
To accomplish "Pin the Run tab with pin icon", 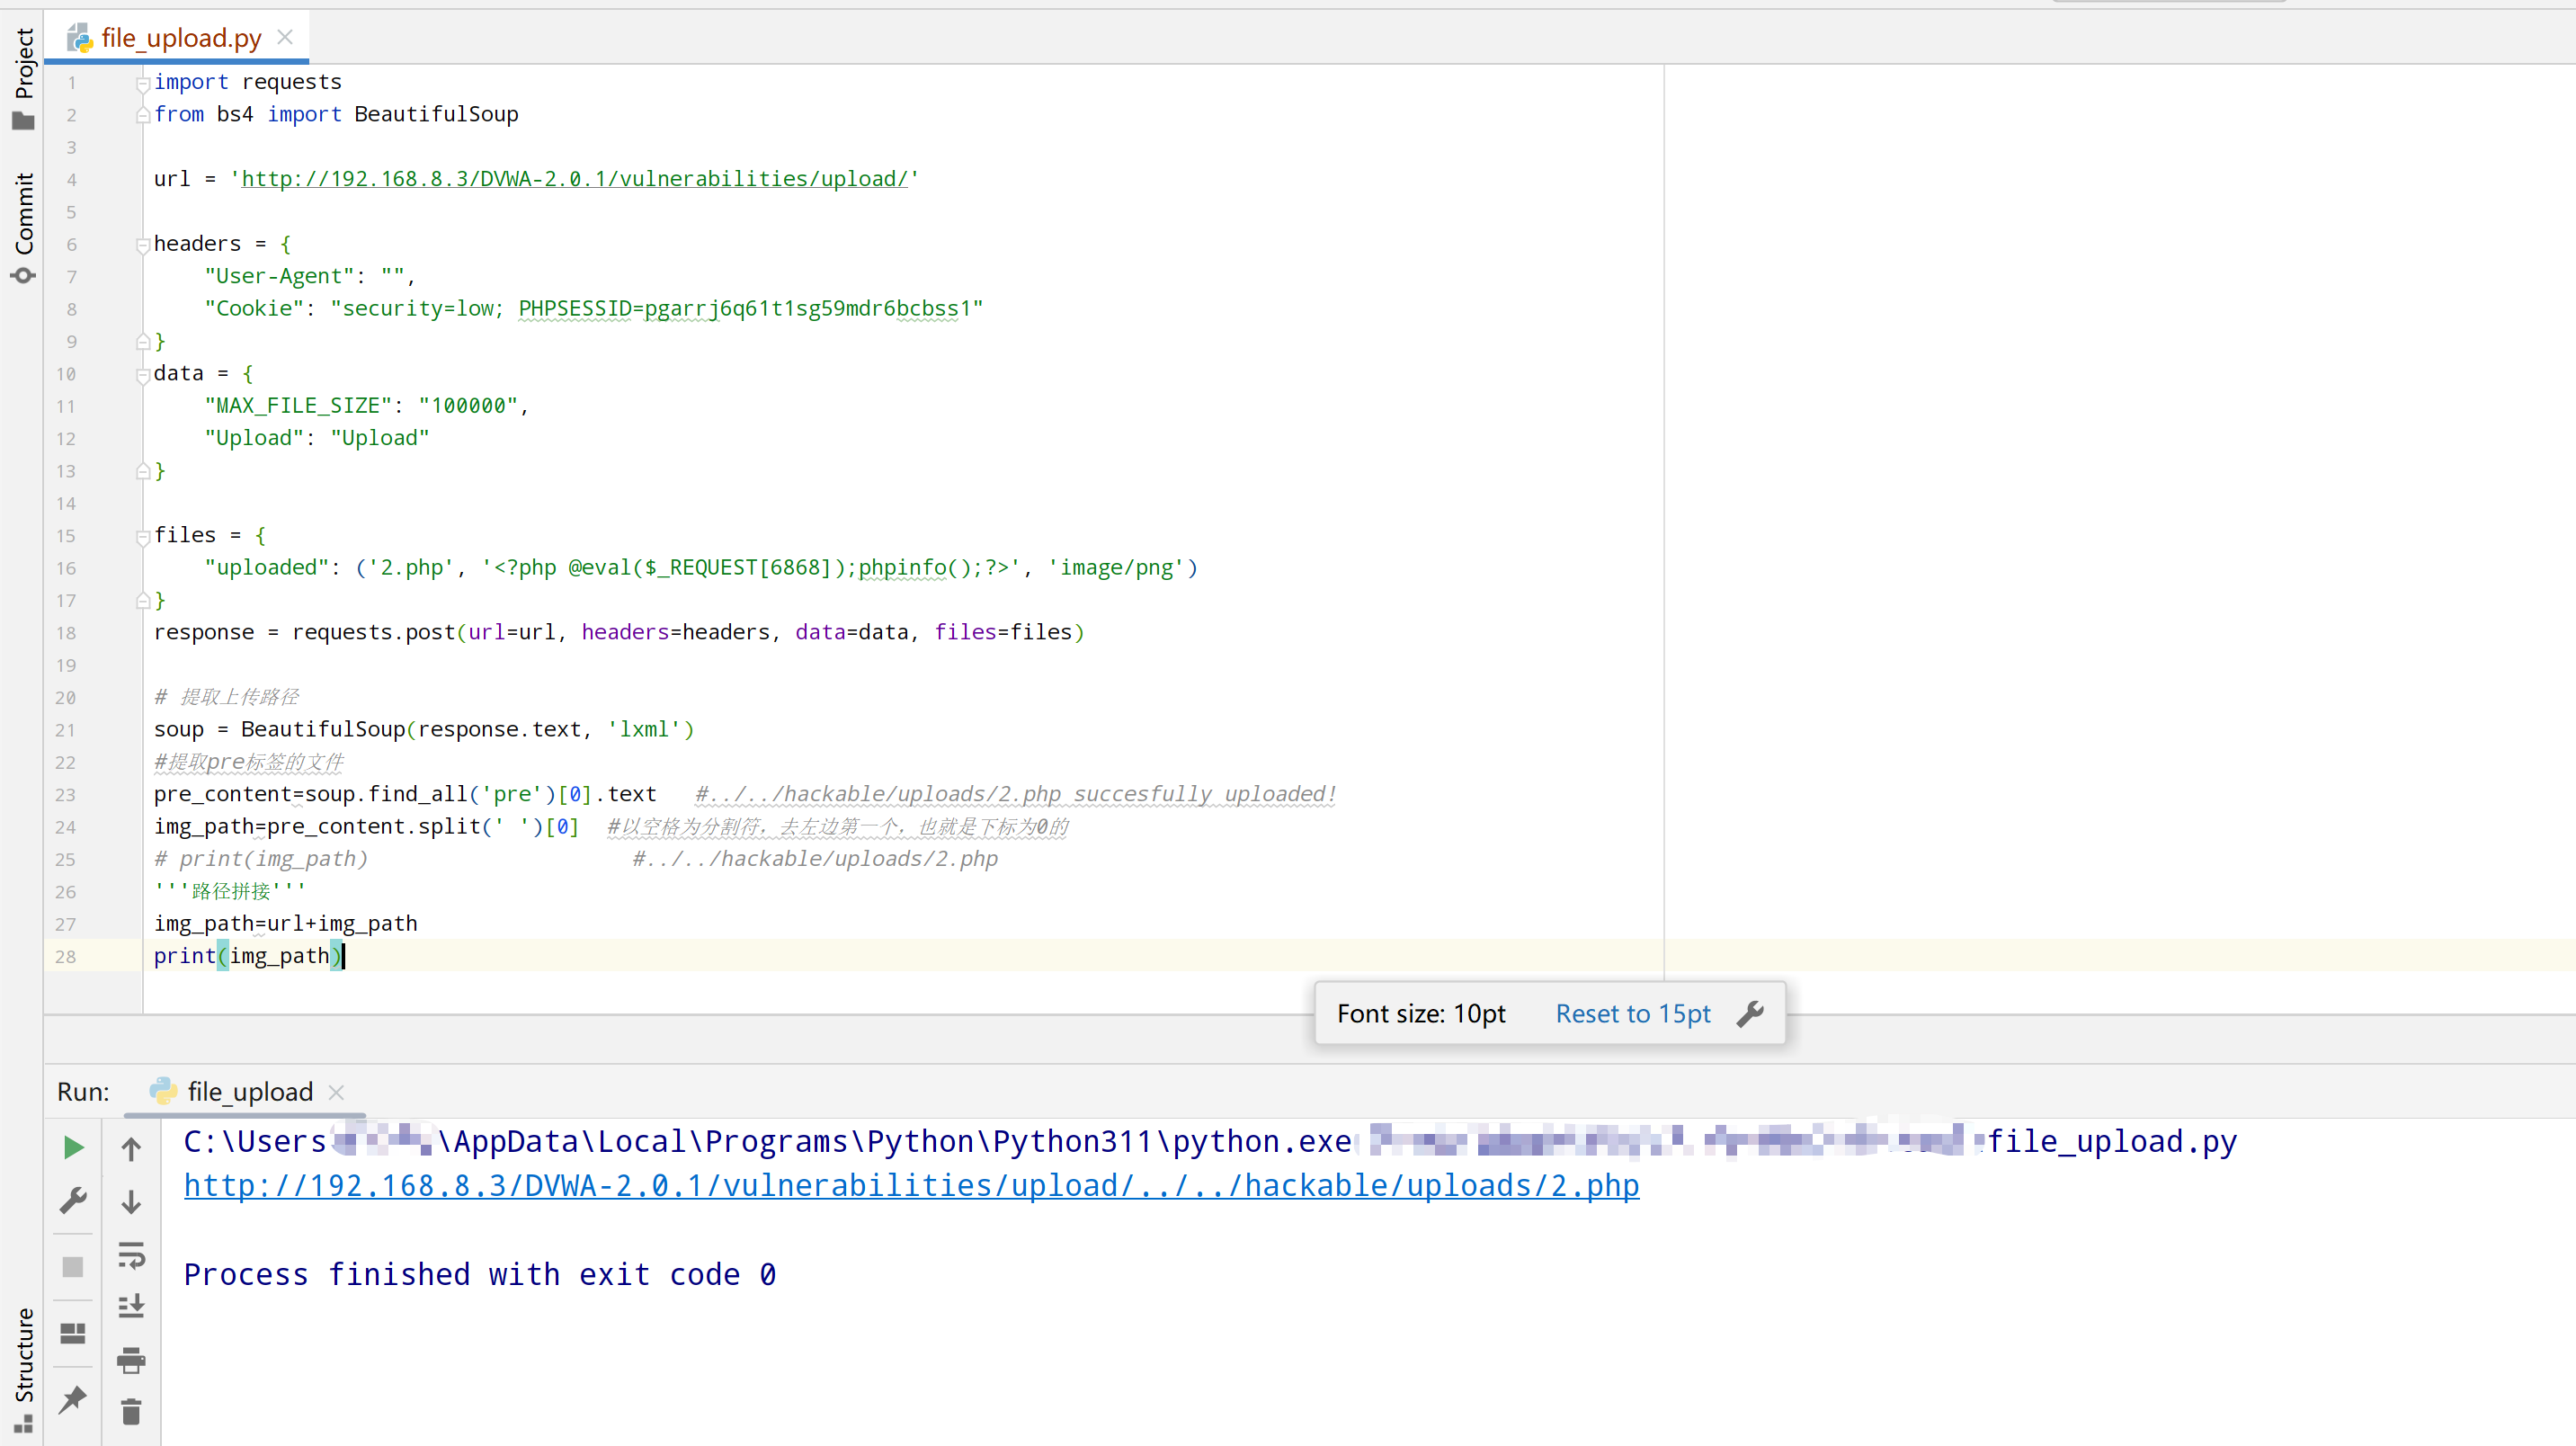I will click(x=73, y=1399).
